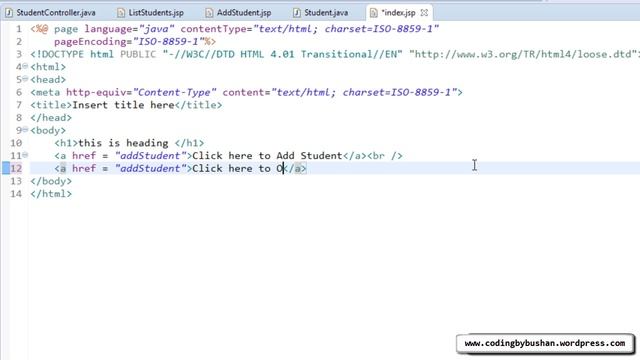640x360 pixels.
Task: Collapse the fold marker on line 11
Action: [25, 155]
